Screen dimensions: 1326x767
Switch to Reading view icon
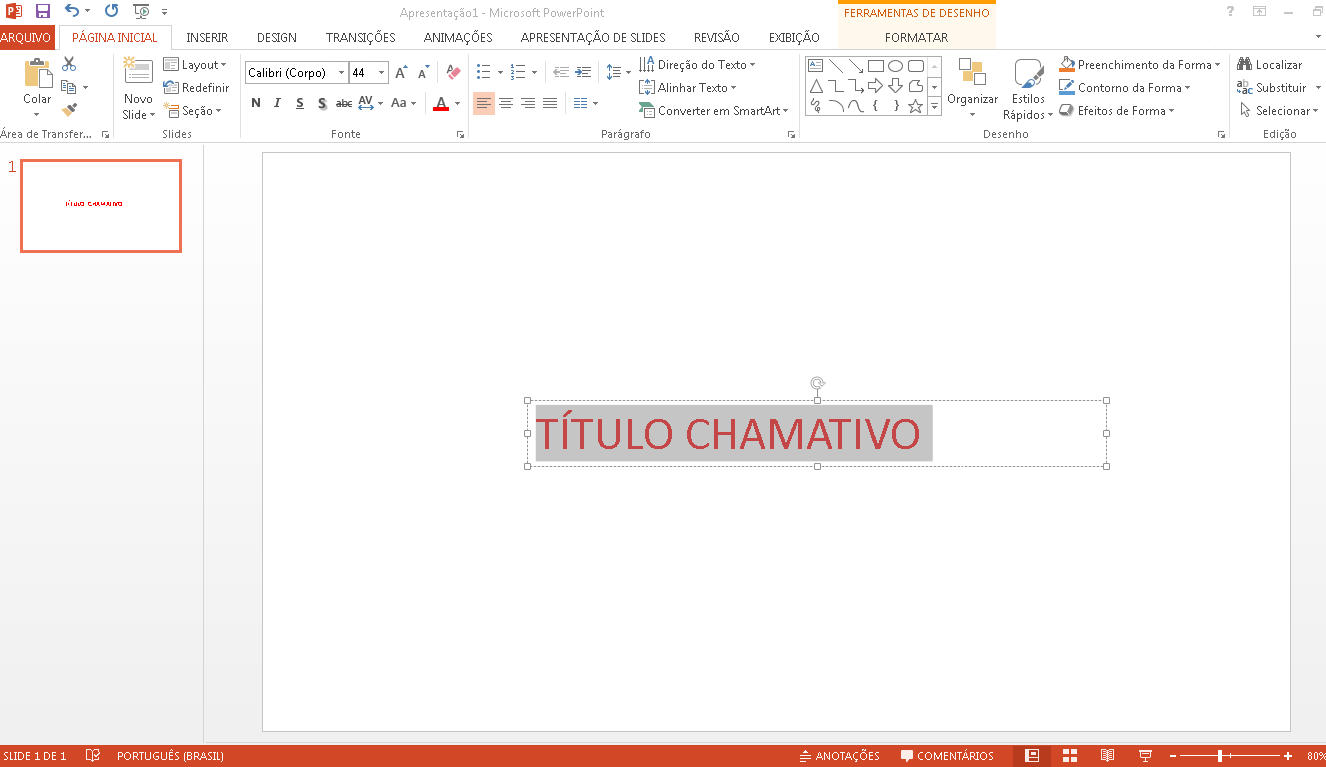tap(1108, 756)
